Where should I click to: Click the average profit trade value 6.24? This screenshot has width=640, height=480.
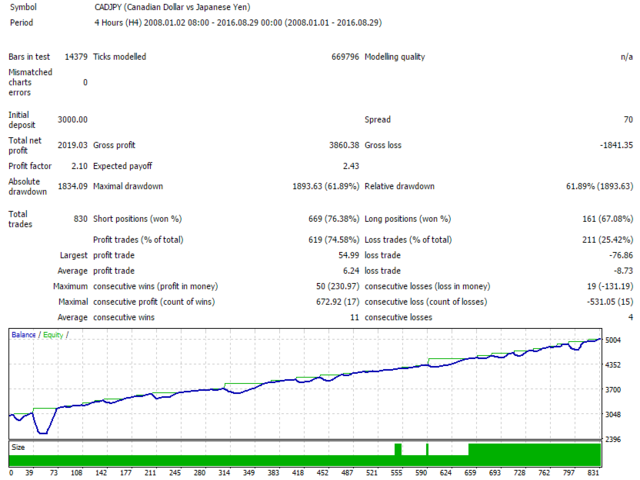351,271
